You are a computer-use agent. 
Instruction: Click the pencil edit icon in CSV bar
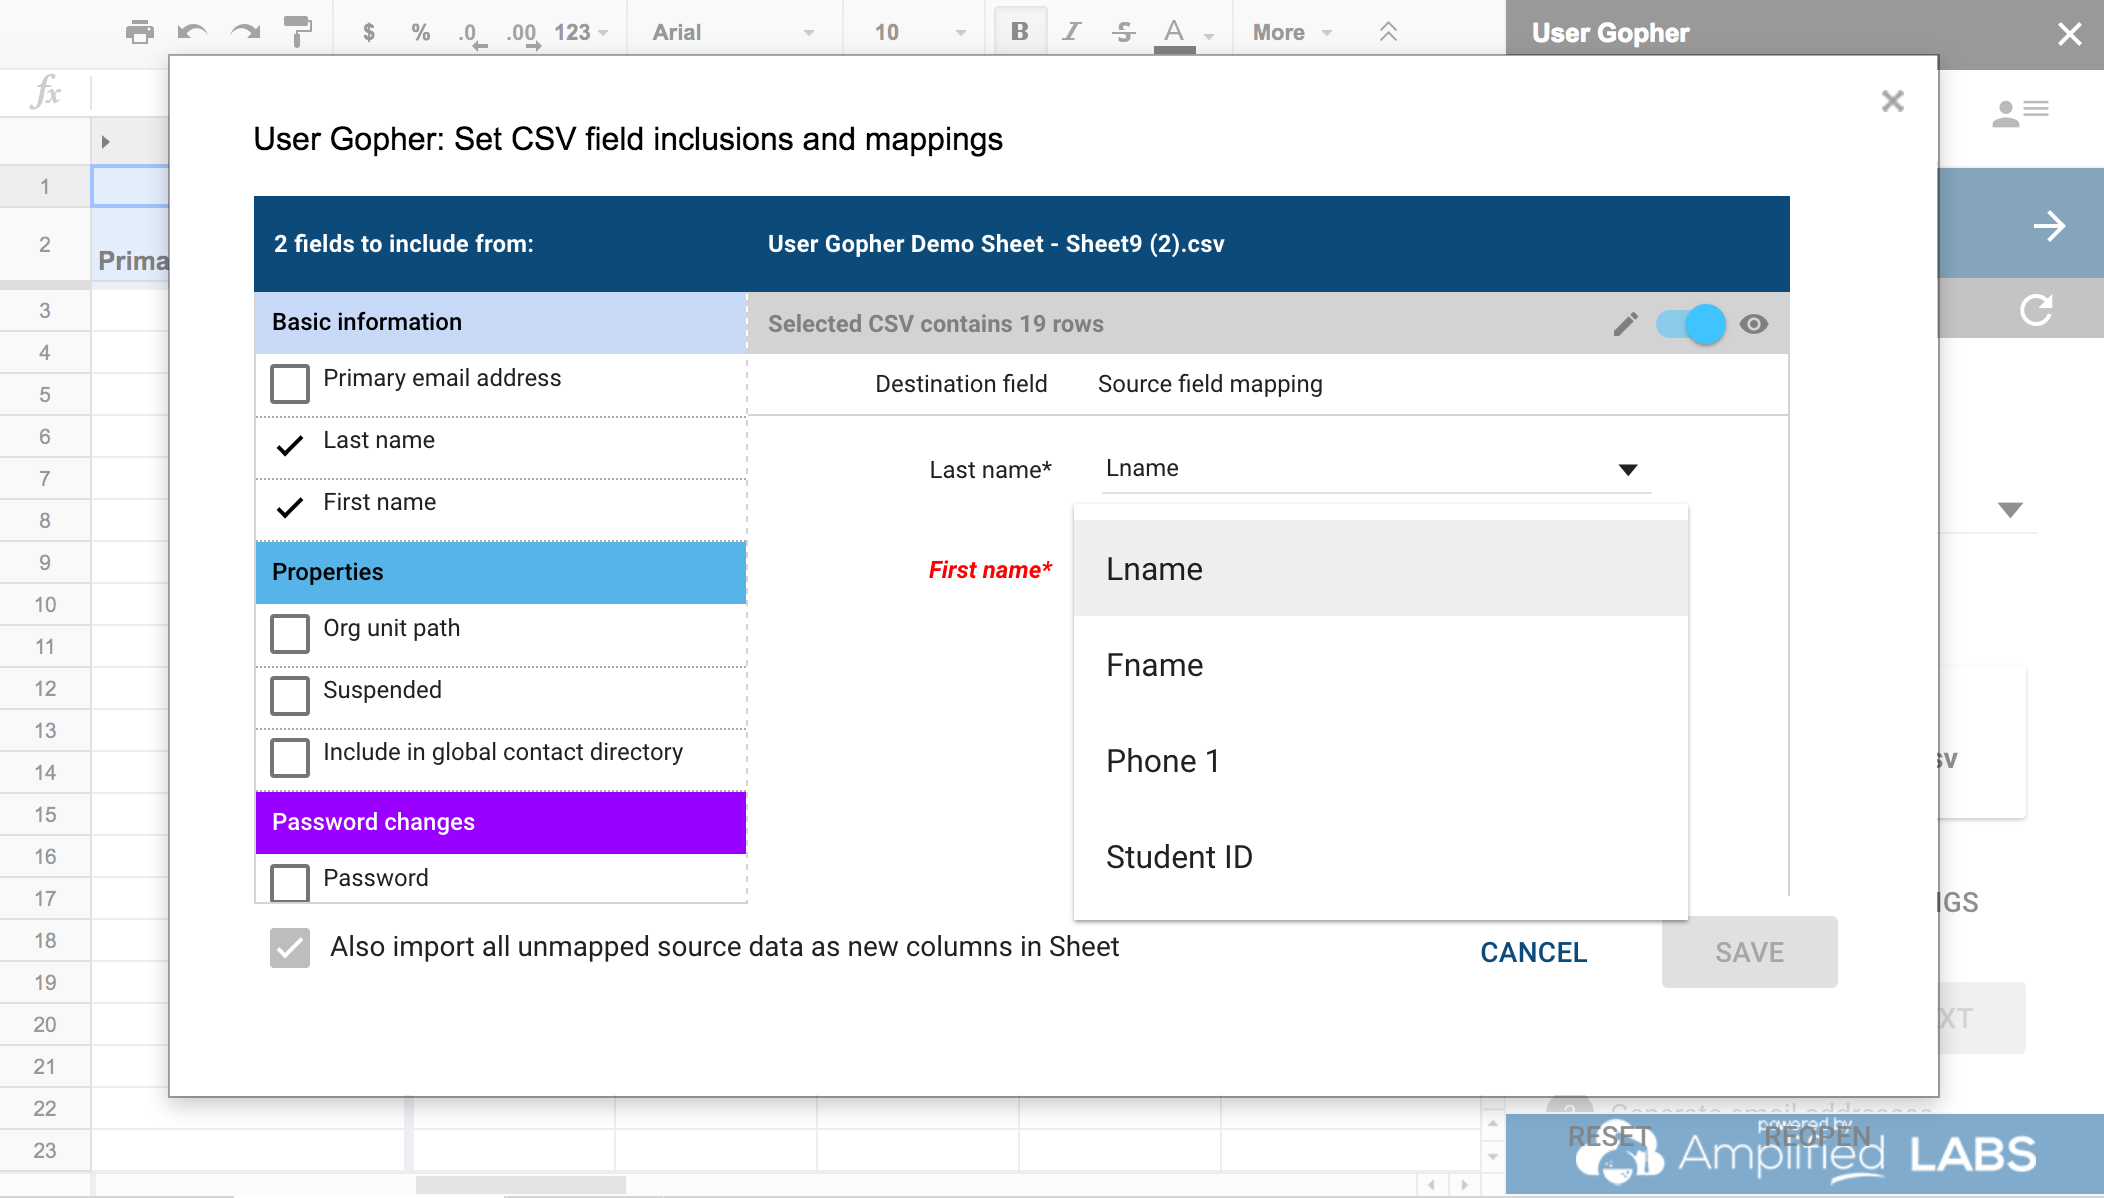click(1626, 324)
